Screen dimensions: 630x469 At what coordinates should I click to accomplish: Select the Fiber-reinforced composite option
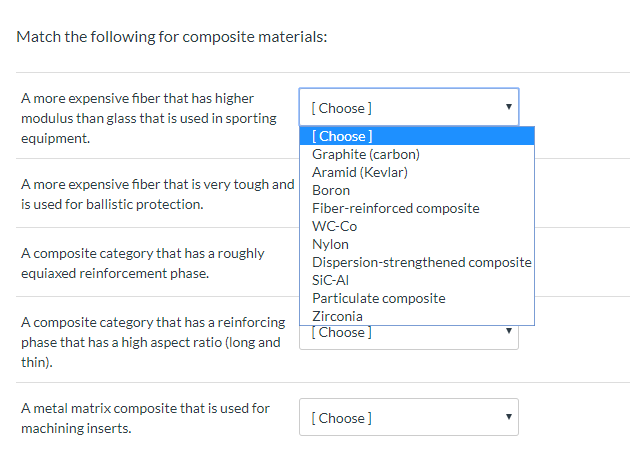tap(395, 208)
